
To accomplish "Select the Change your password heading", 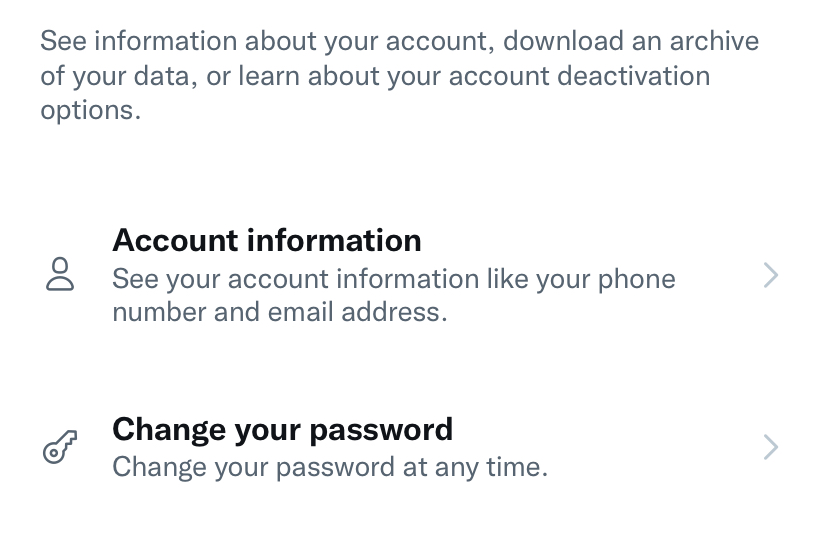I will (283, 429).
